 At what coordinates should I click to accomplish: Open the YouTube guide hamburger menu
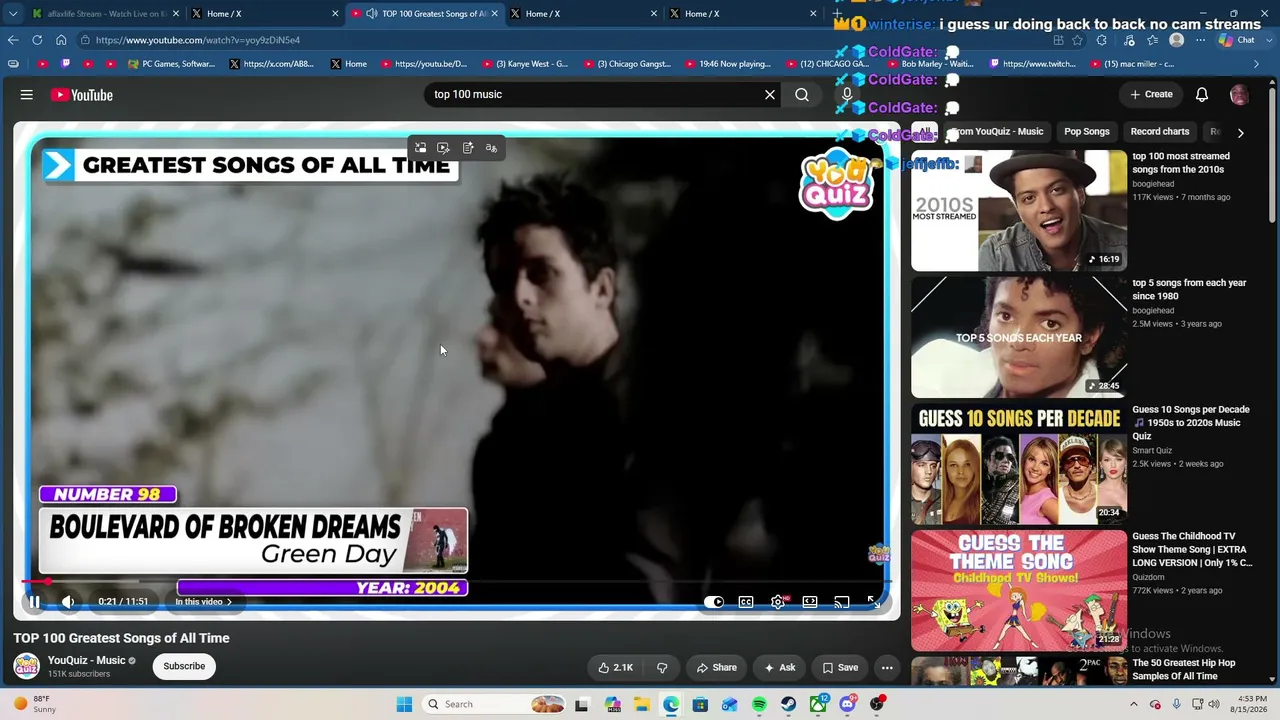click(x=27, y=95)
